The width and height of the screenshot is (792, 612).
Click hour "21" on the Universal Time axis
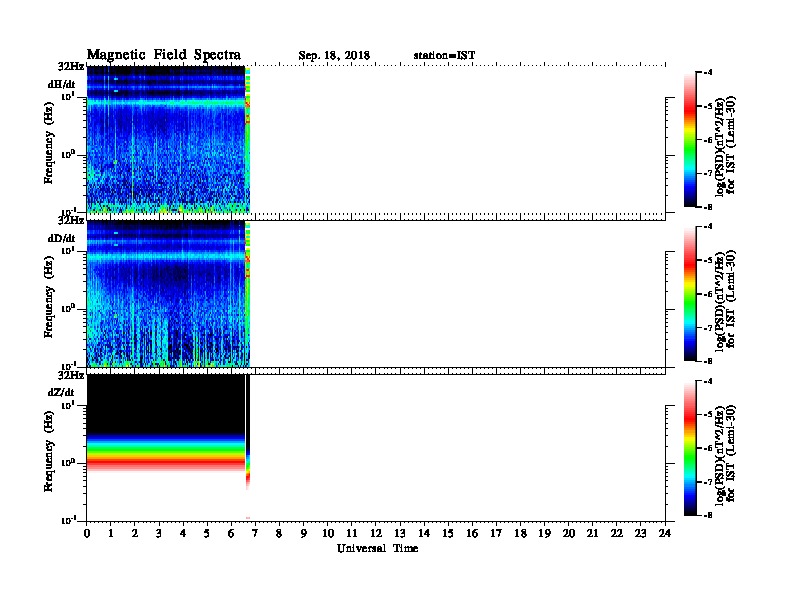tap(592, 533)
